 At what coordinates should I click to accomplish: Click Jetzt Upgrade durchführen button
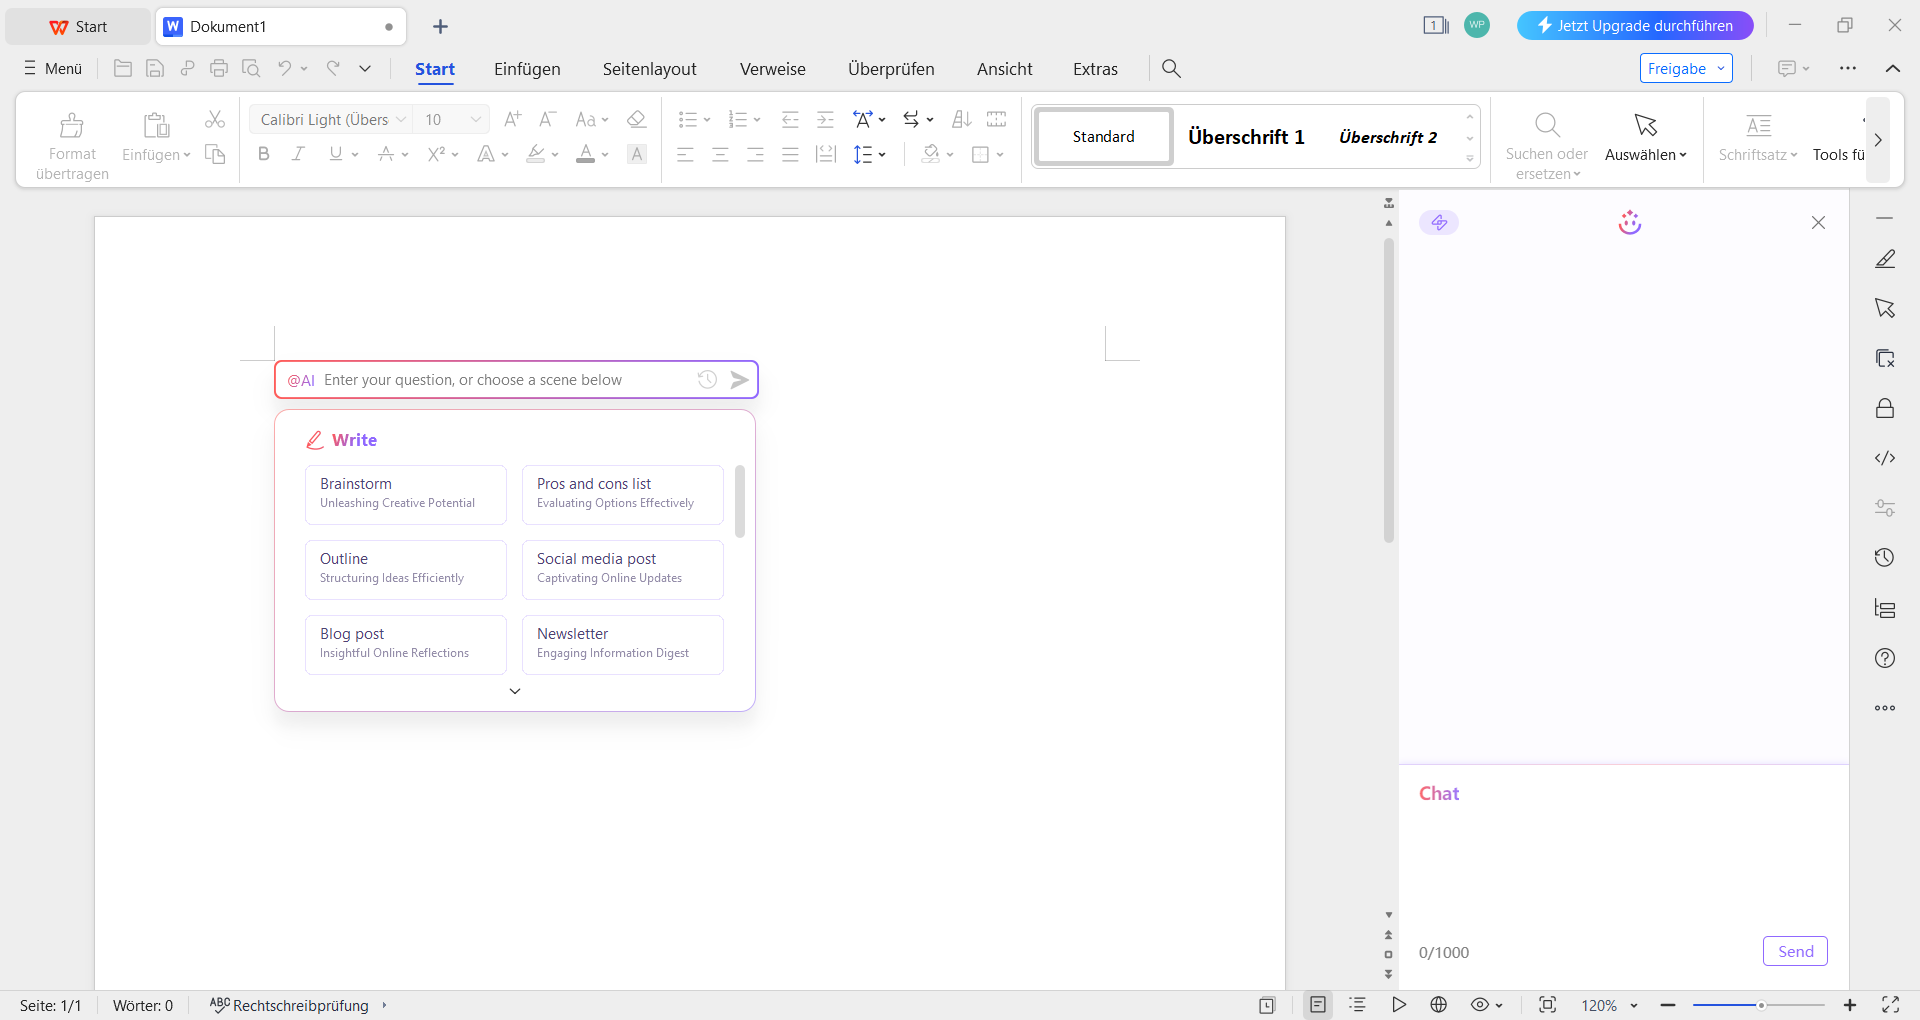click(1634, 26)
